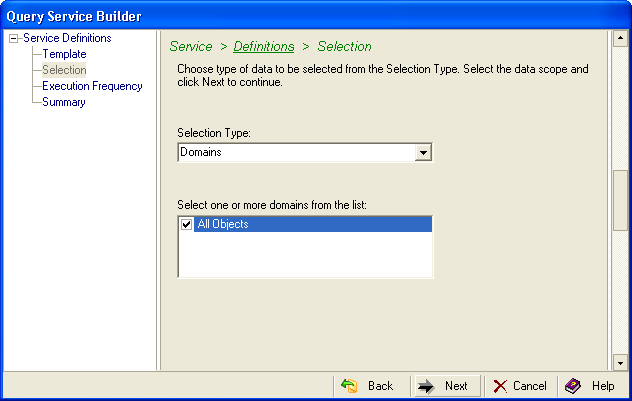Viewport: 632px width, 401px height.
Task: Click the red Cancel X icon
Action: click(x=500, y=386)
